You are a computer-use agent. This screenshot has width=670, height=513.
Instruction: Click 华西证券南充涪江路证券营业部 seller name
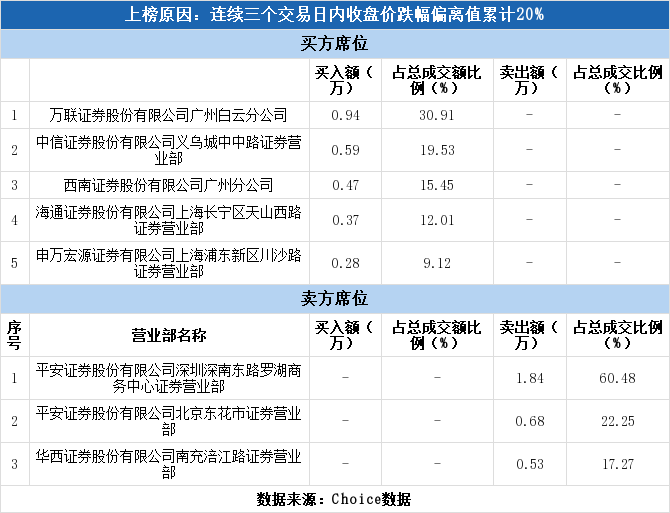(x=168, y=464)
